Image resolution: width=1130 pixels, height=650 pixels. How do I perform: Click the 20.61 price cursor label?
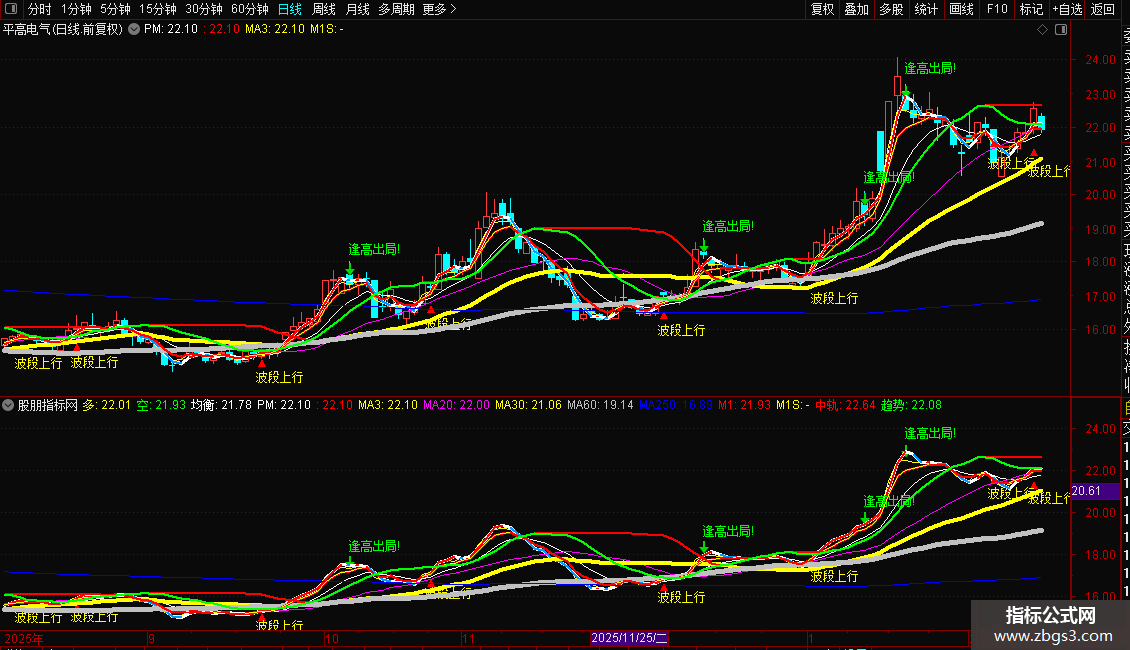pos(1095,491)
